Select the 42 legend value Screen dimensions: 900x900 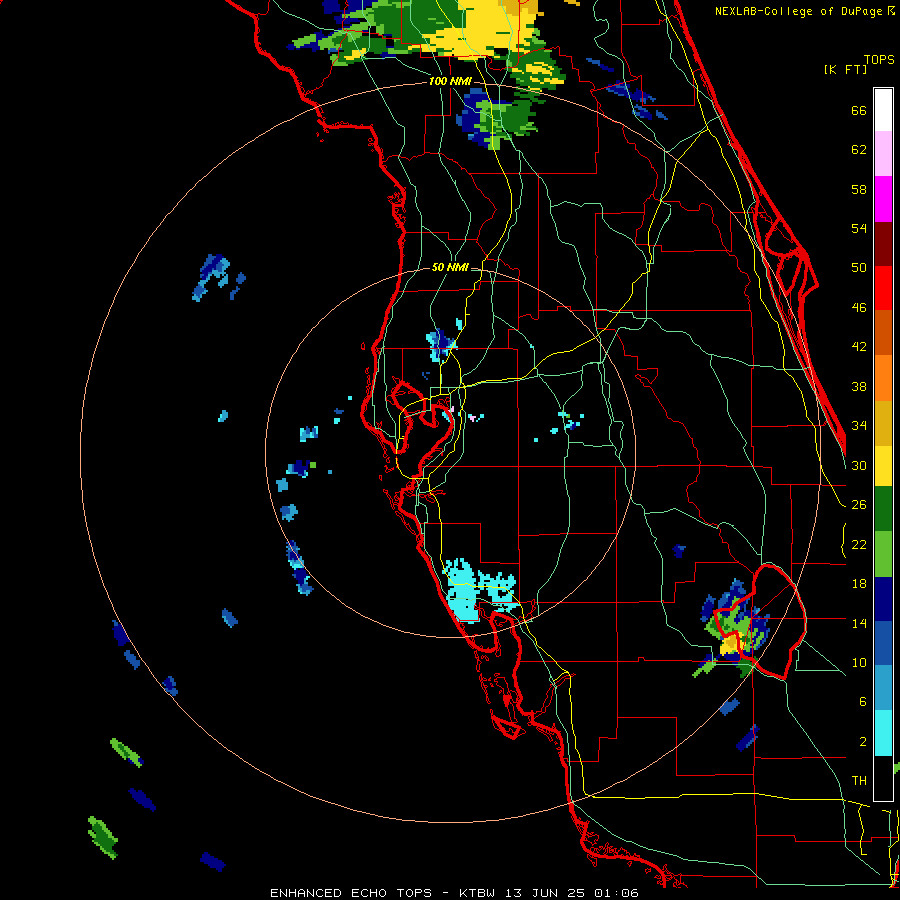point(859,347)
